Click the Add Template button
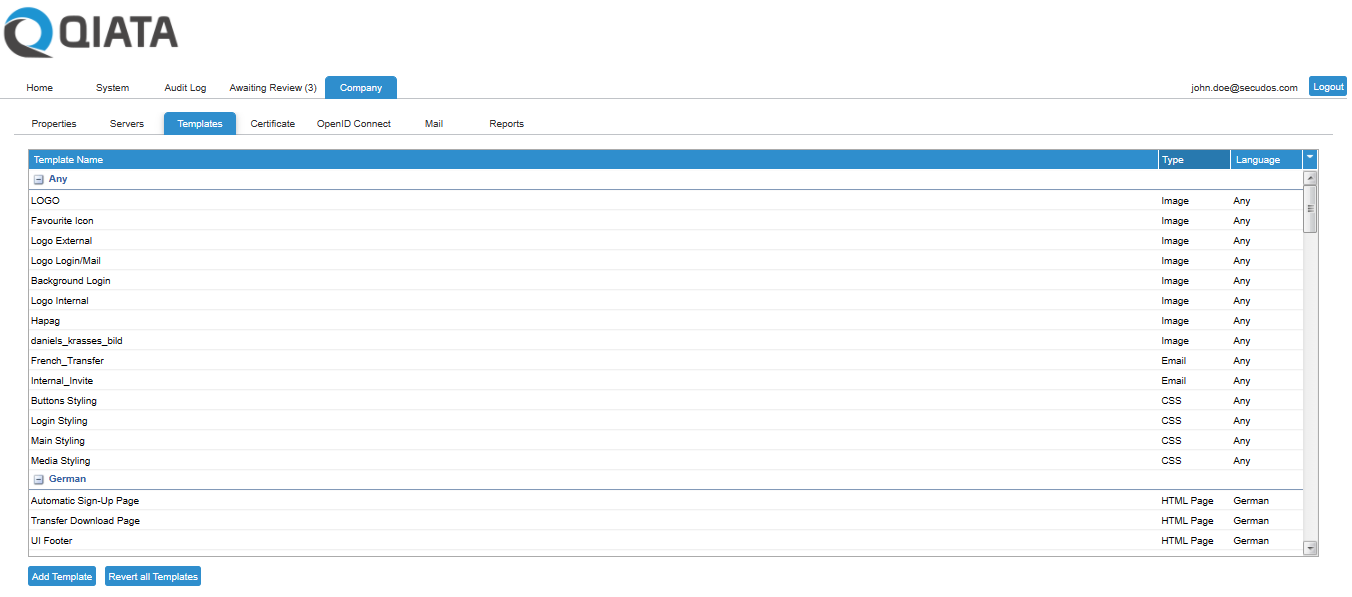Viewport: 1352px width, 597px height. coord(61,576)
